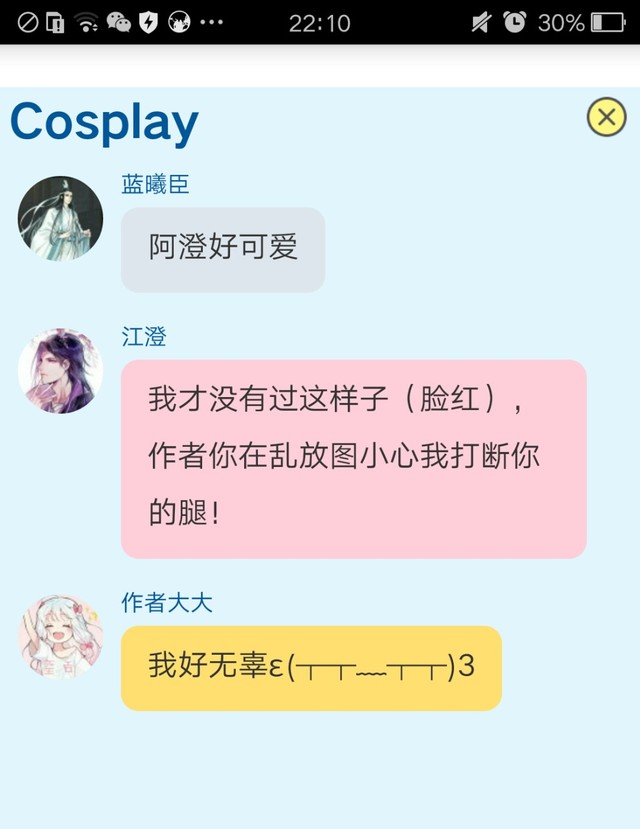Tap the 蓝曦臣 profile avatar
Screen dimensions: 640x829
point(60,218)
